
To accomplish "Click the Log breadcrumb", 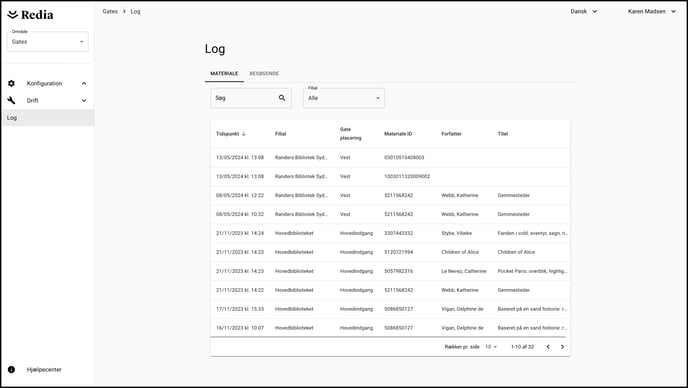I will tap(135, 11).
